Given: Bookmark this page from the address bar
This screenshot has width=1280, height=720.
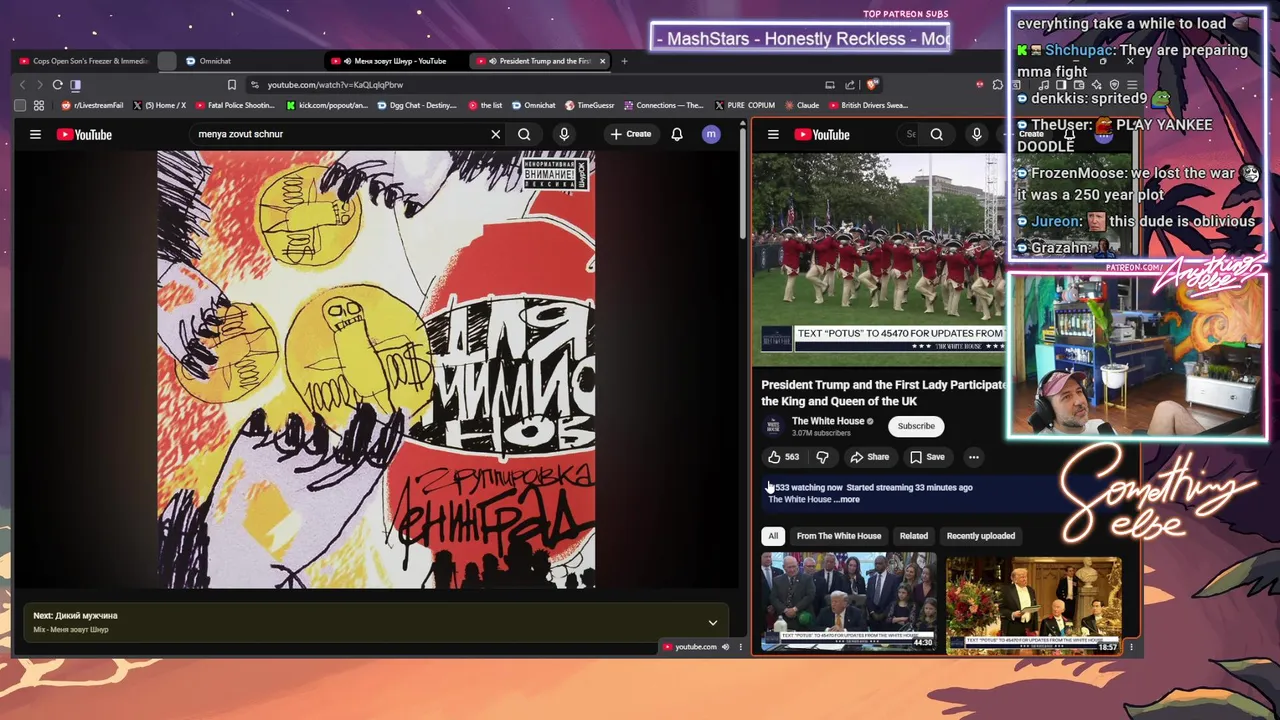Looking at the screenshot, I should (x=232, y=85).
